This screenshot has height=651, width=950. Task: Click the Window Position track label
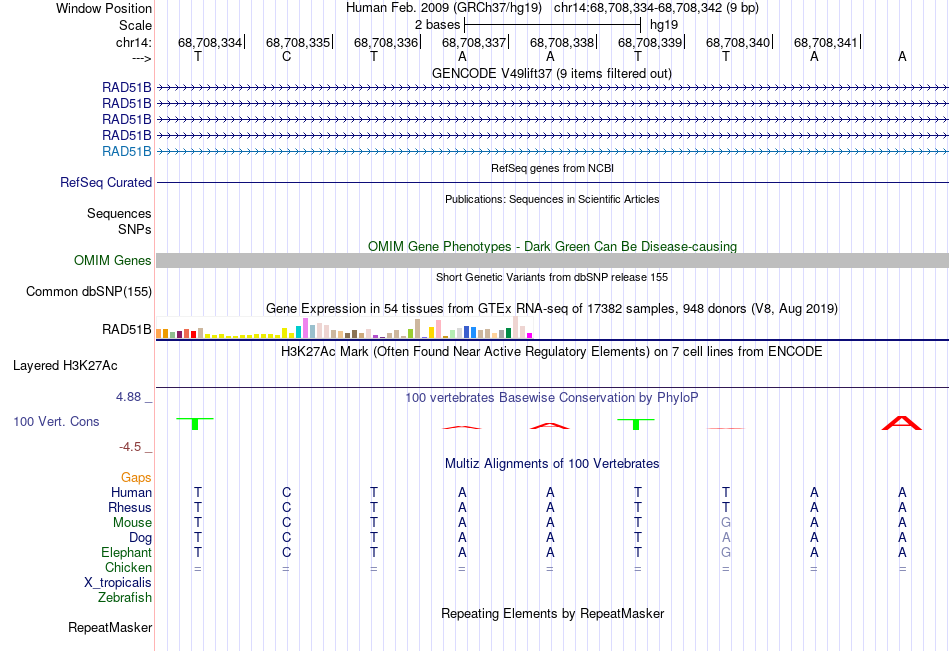[x=104, y=8]
